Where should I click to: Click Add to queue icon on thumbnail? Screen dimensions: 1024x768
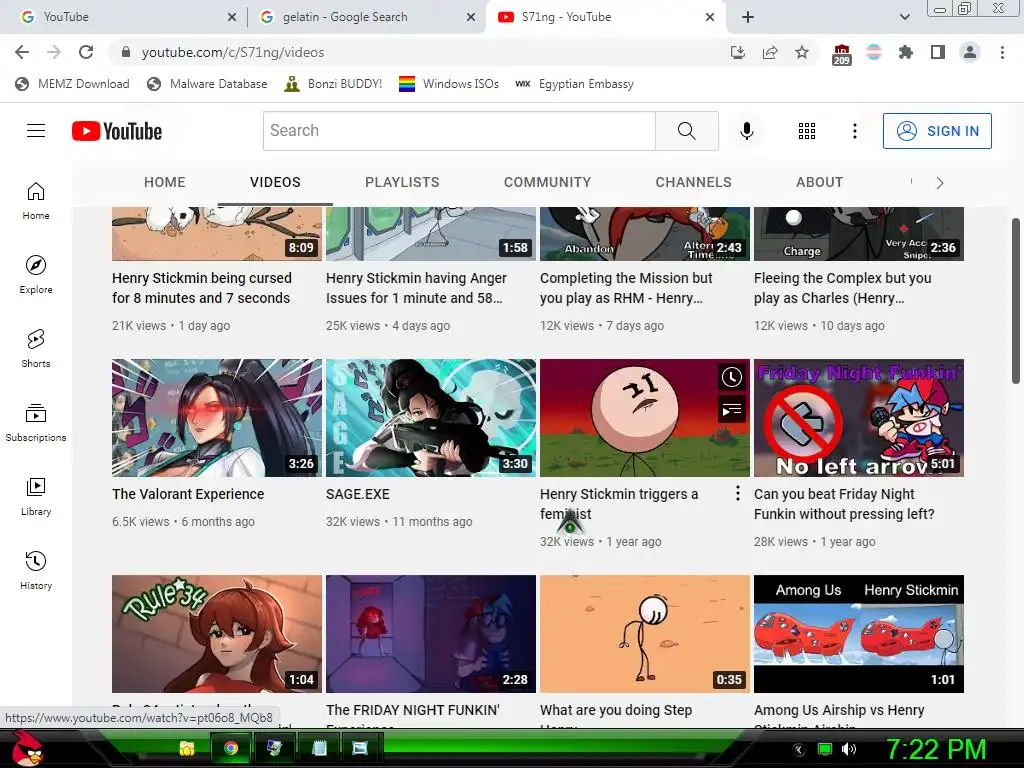coord(731,409)
